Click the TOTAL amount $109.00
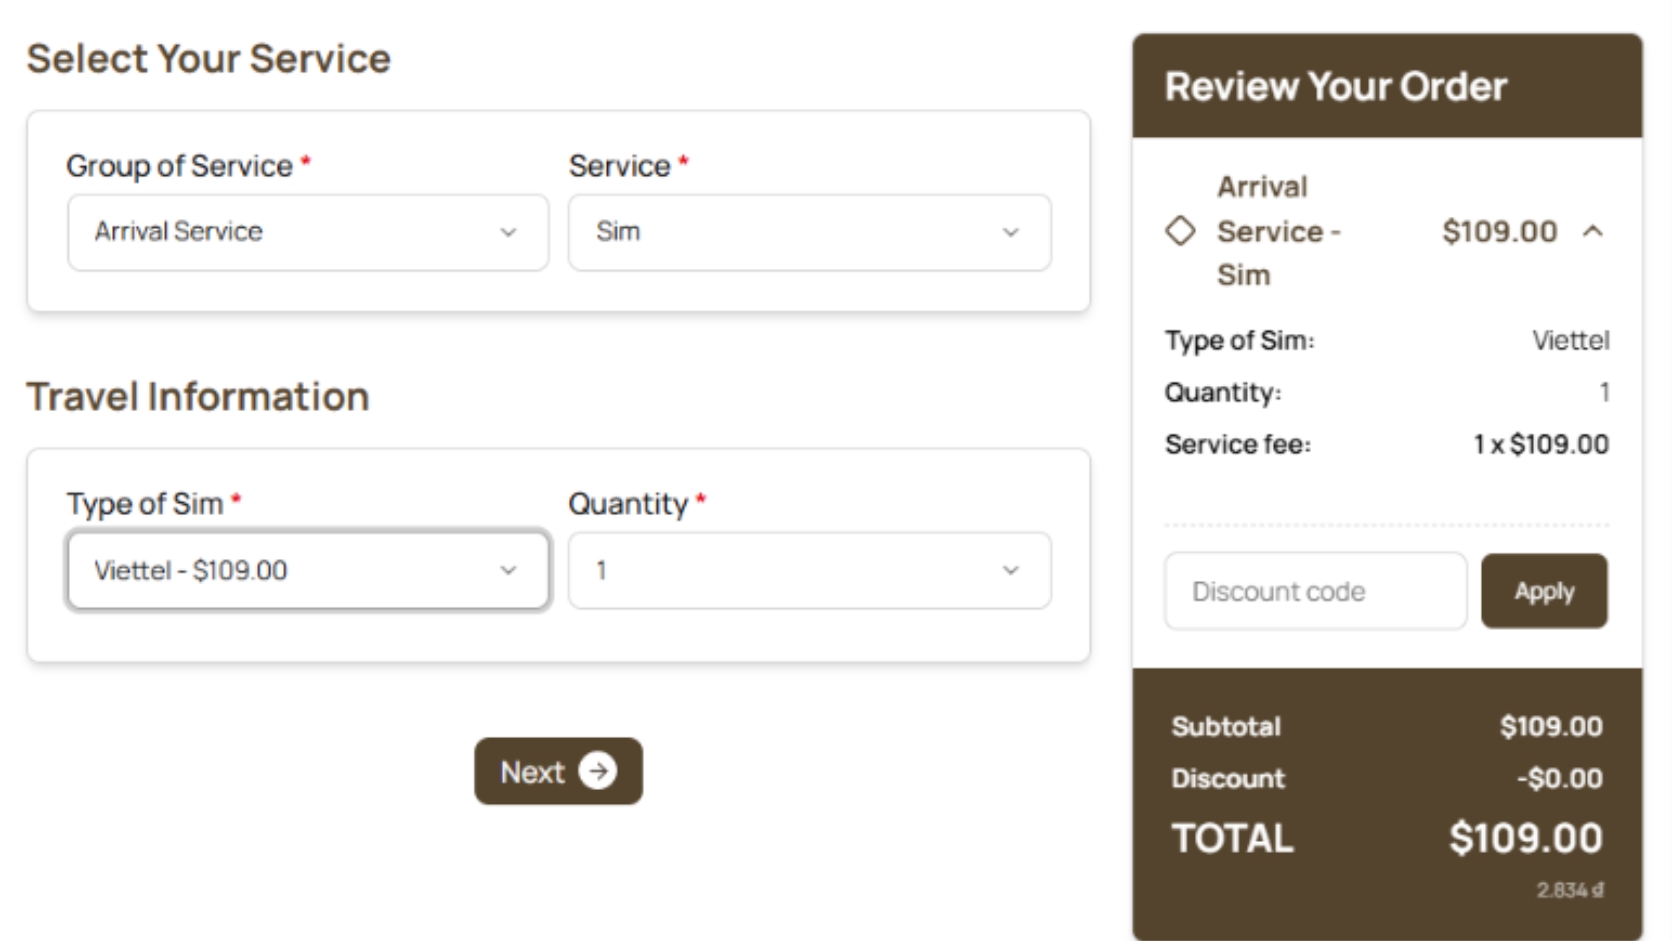Screen dimensions: 1672x941 click(x=1525, y=838)
